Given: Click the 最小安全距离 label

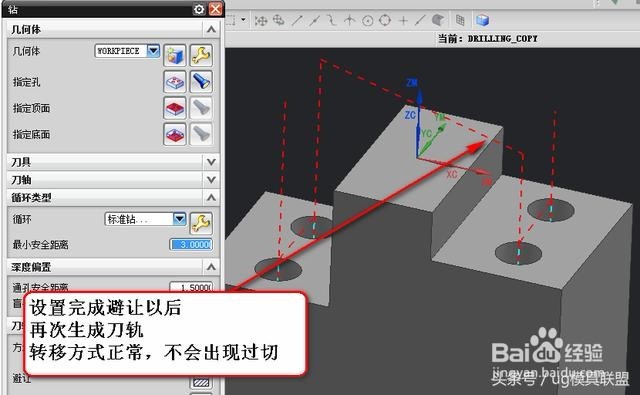Looking at the screenshot, I should 40,245.
